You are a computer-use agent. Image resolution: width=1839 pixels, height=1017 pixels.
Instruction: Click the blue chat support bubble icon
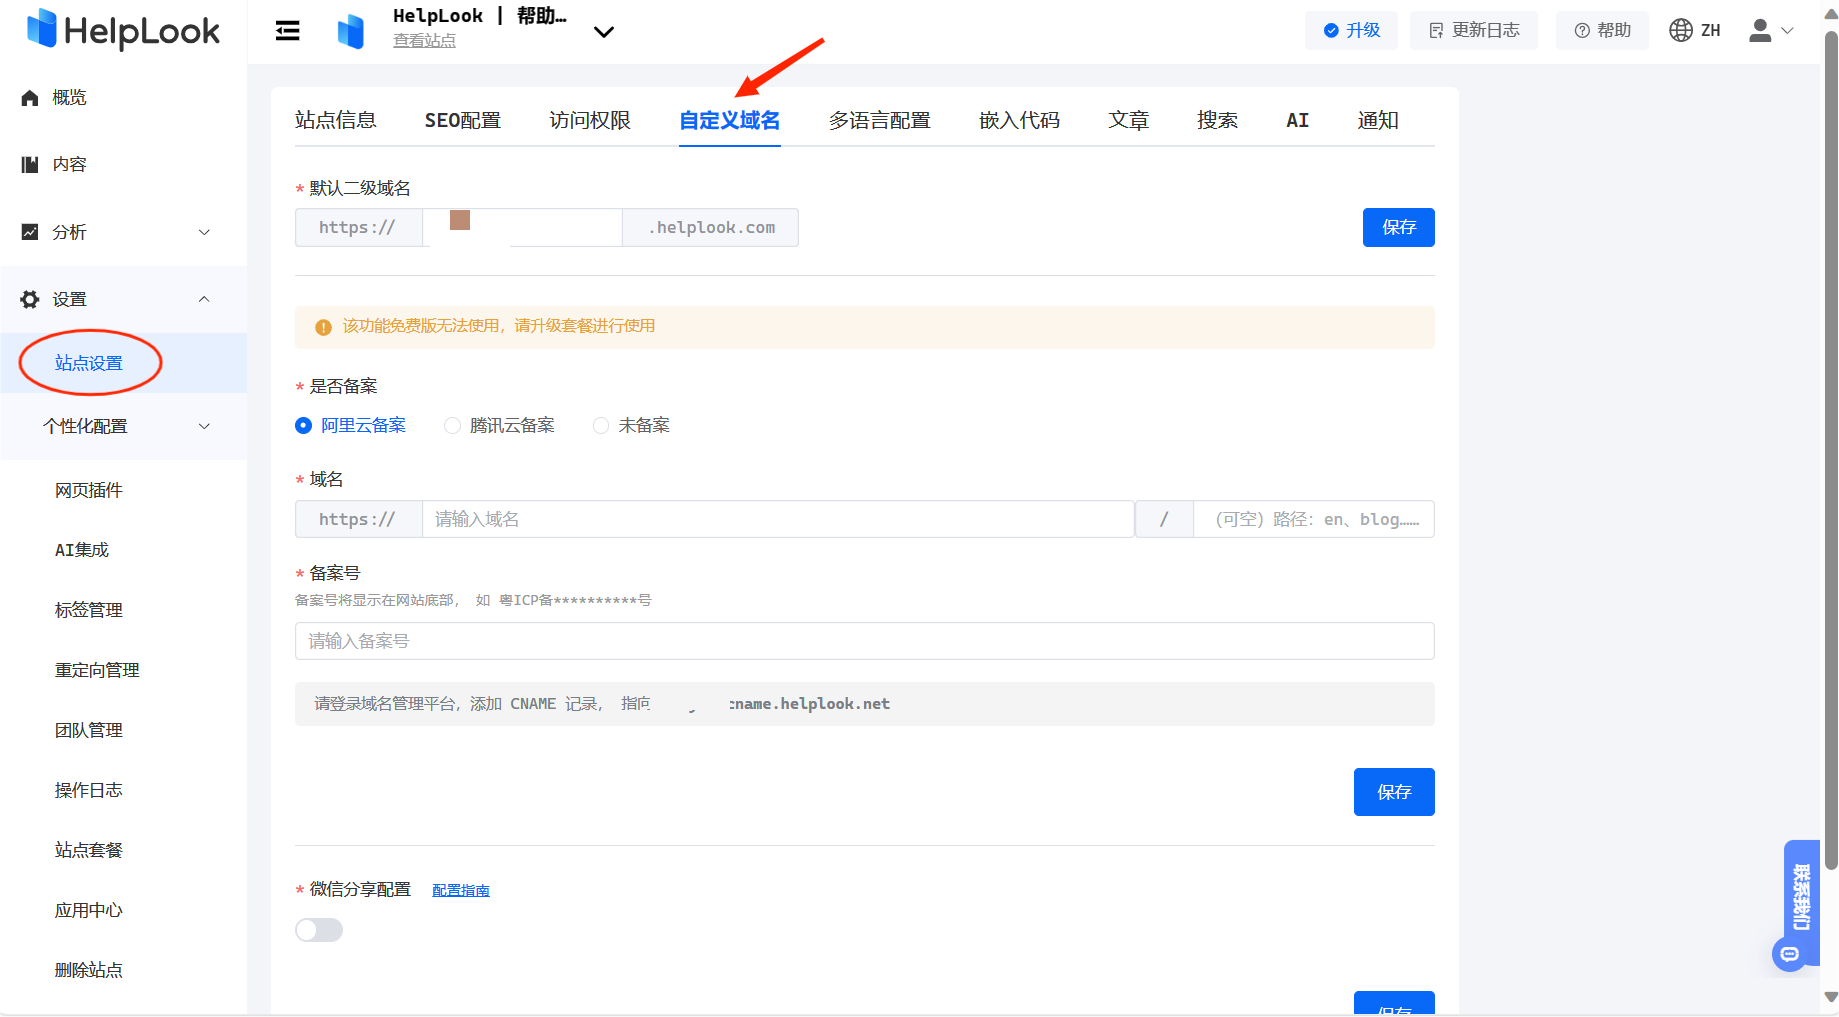tap(1789, 954)
